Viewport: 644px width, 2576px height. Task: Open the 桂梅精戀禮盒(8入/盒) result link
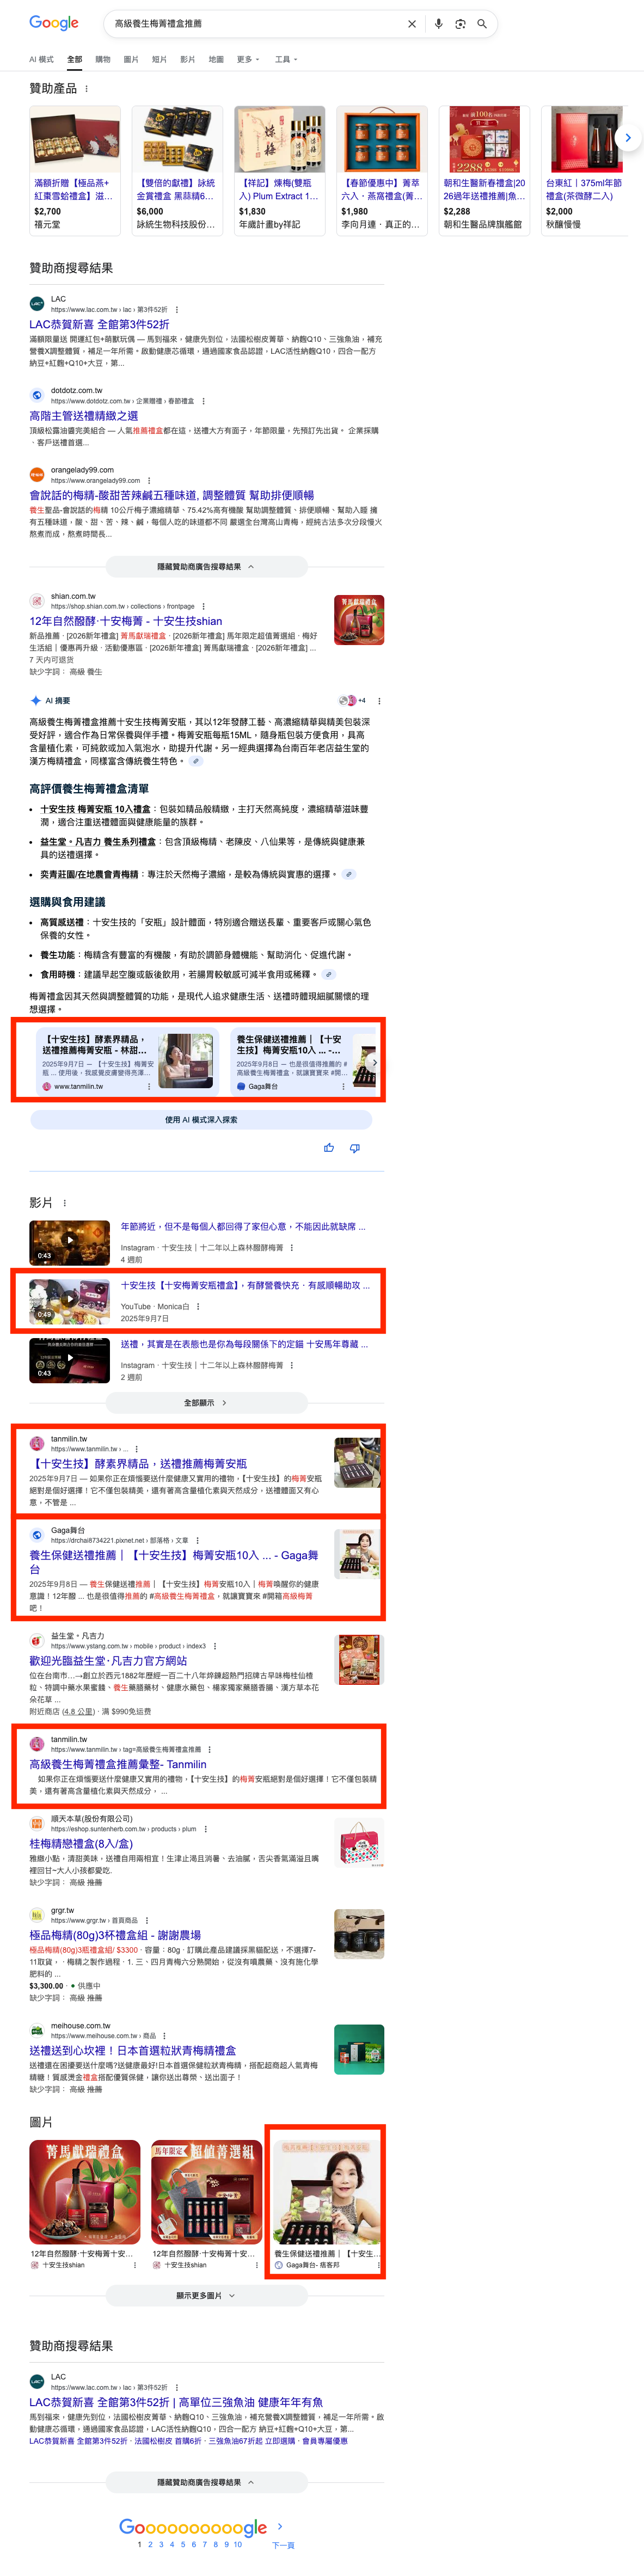81,1843
